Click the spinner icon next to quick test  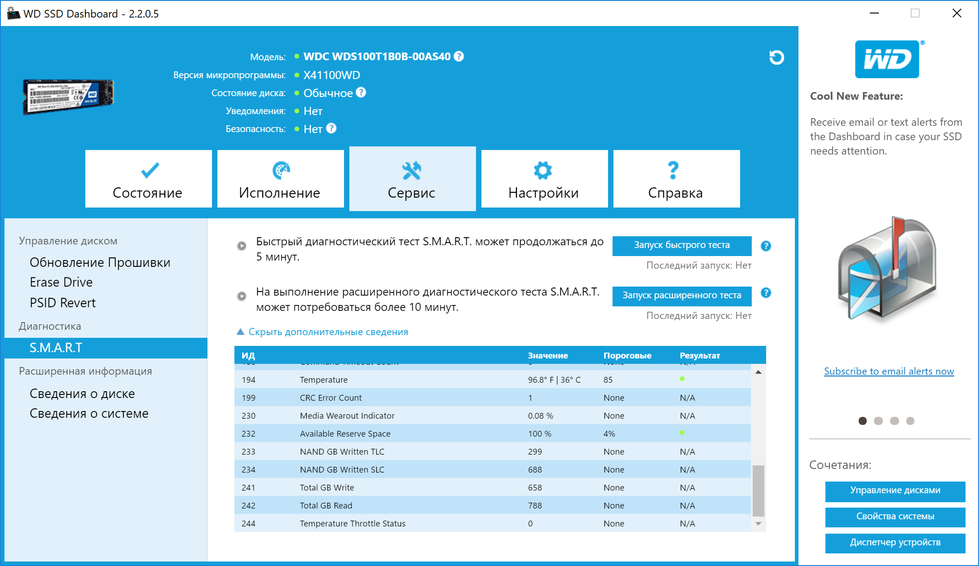coord(242,246)
